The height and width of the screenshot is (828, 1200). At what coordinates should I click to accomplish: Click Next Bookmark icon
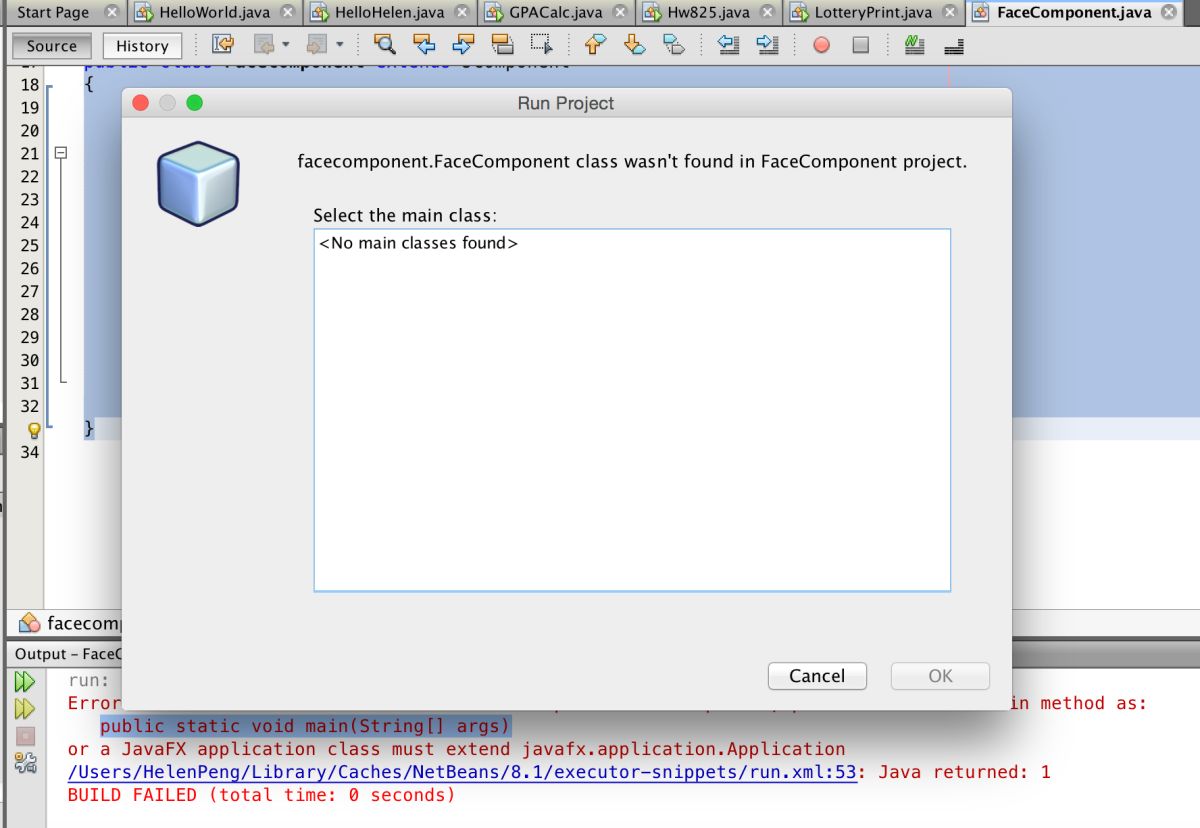(x=635, y=45)
